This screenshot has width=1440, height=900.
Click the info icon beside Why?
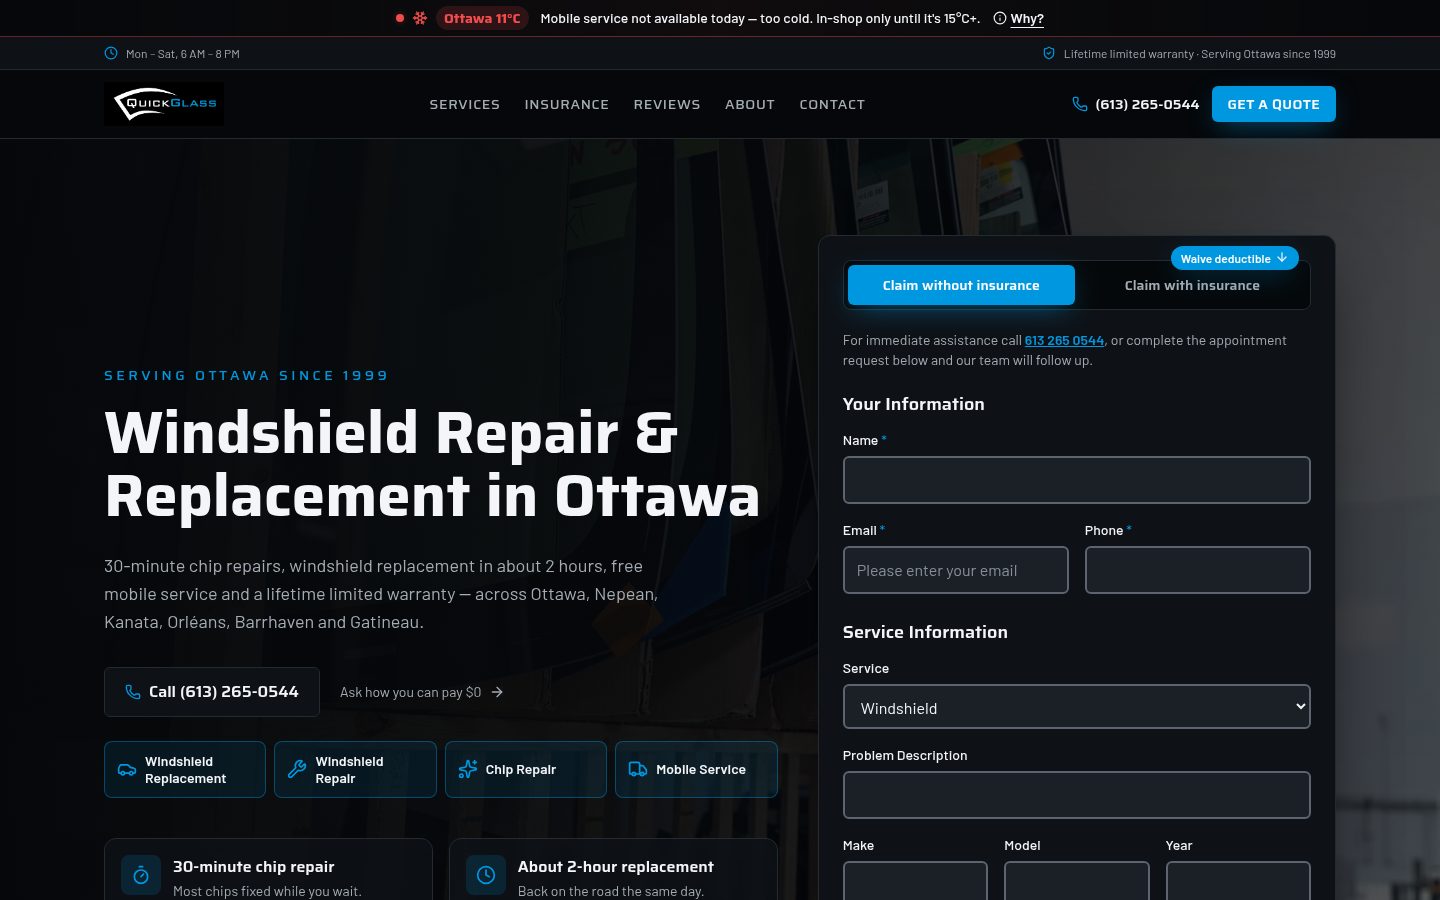pyautogui.click(x=1000, y=18)
